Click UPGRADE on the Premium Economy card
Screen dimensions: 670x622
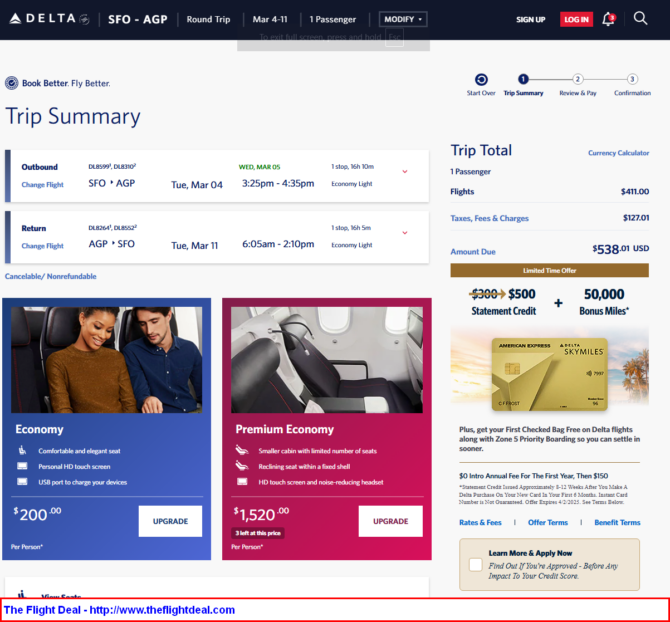click(390, 521)
